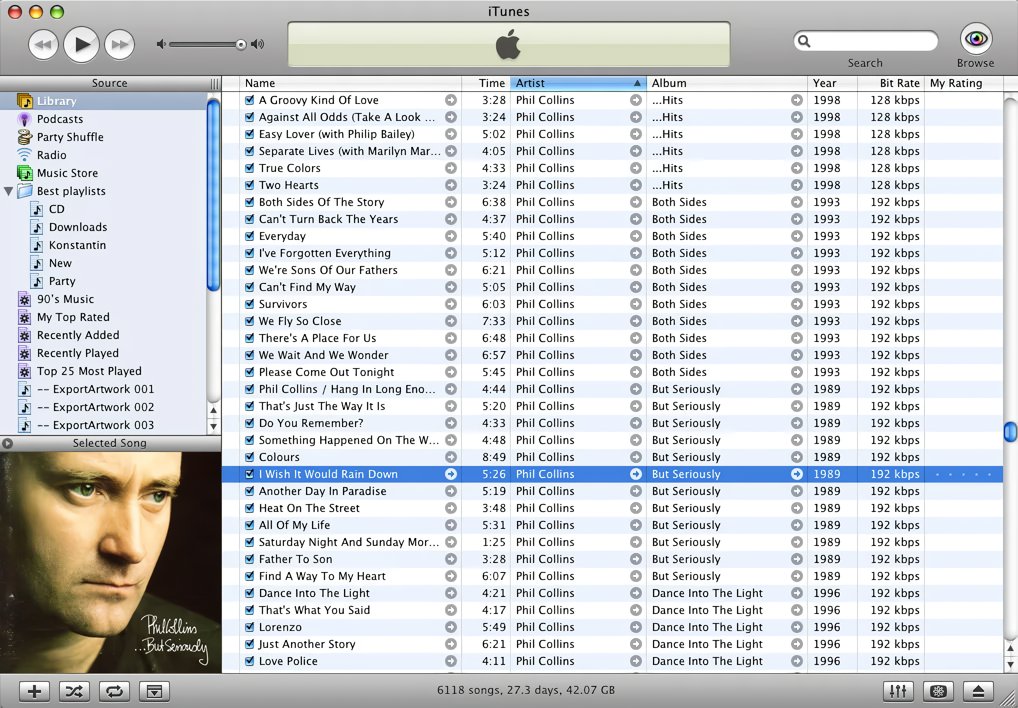This screenshot has height=708, width=1018.
Task: Uncheck the song Two Hearts
Action: pos(249,185)
